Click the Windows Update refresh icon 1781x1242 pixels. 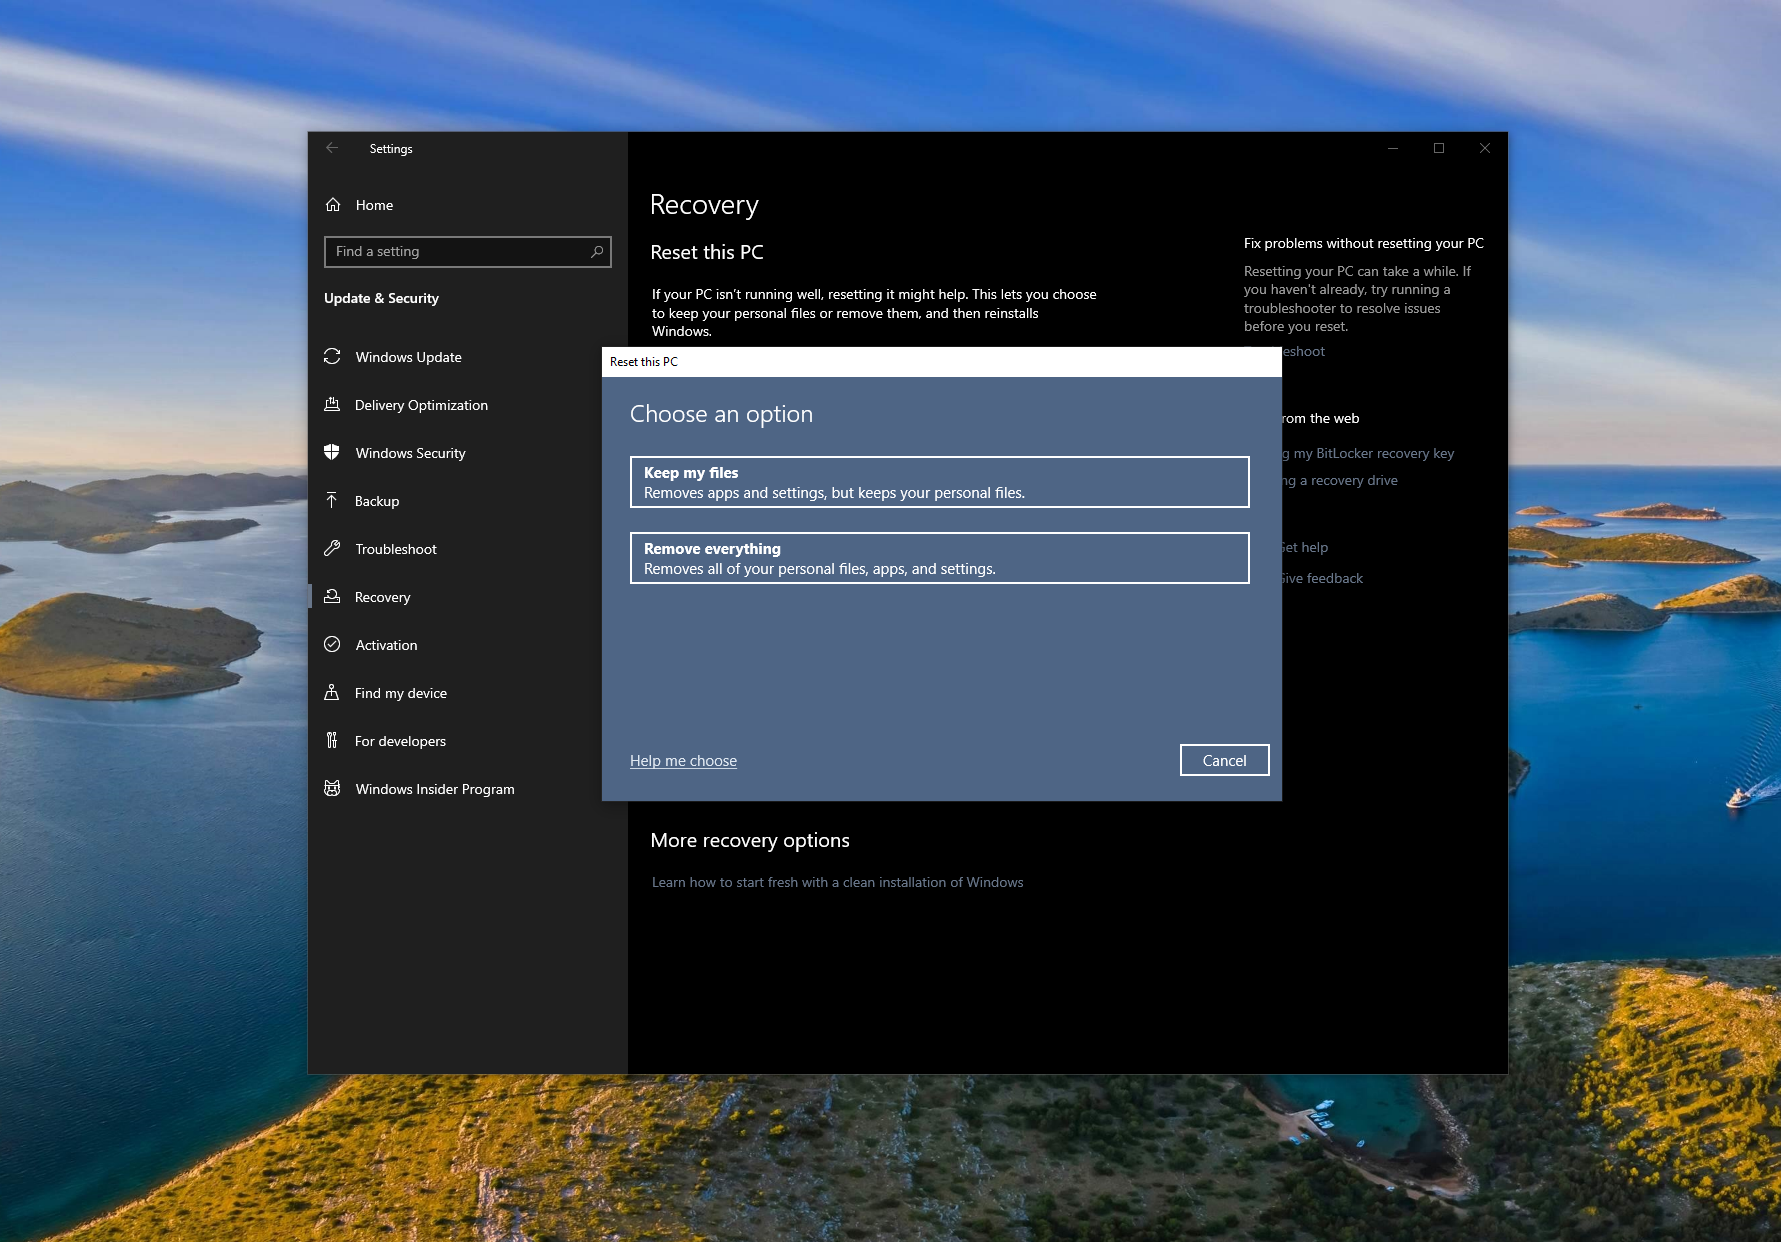coord(332,357)
